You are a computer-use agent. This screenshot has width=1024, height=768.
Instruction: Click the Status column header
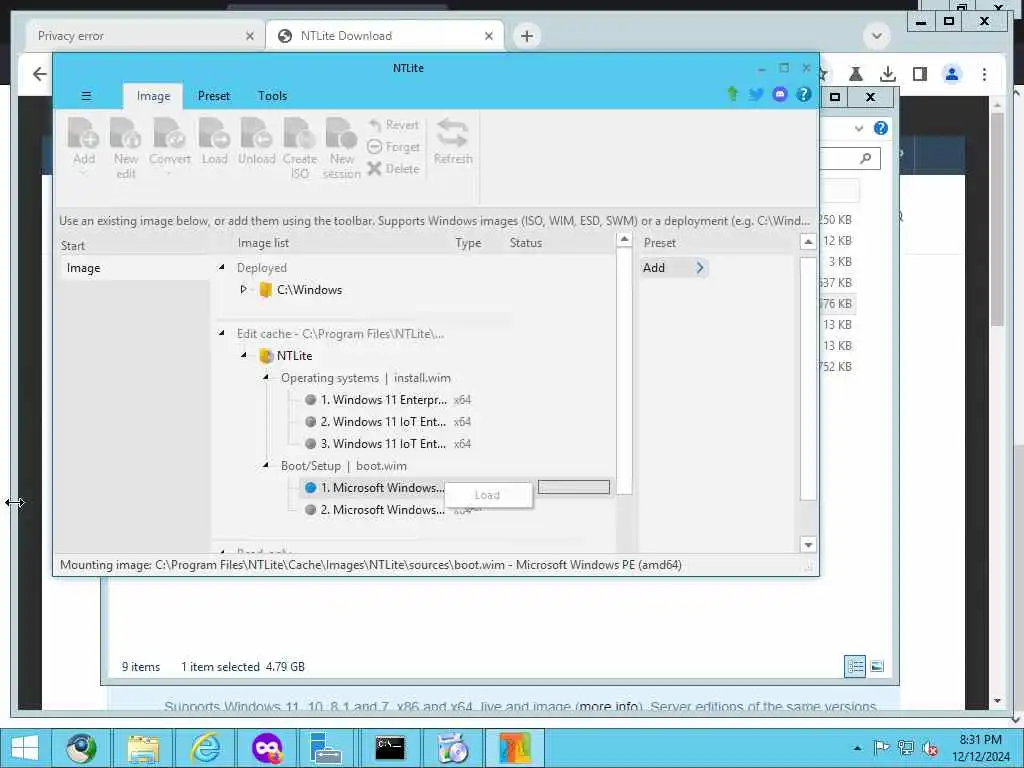[526, 243]
